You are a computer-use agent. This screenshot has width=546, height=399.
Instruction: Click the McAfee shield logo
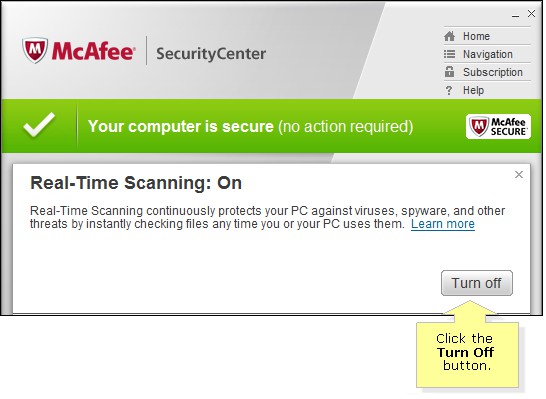point(35,50)
